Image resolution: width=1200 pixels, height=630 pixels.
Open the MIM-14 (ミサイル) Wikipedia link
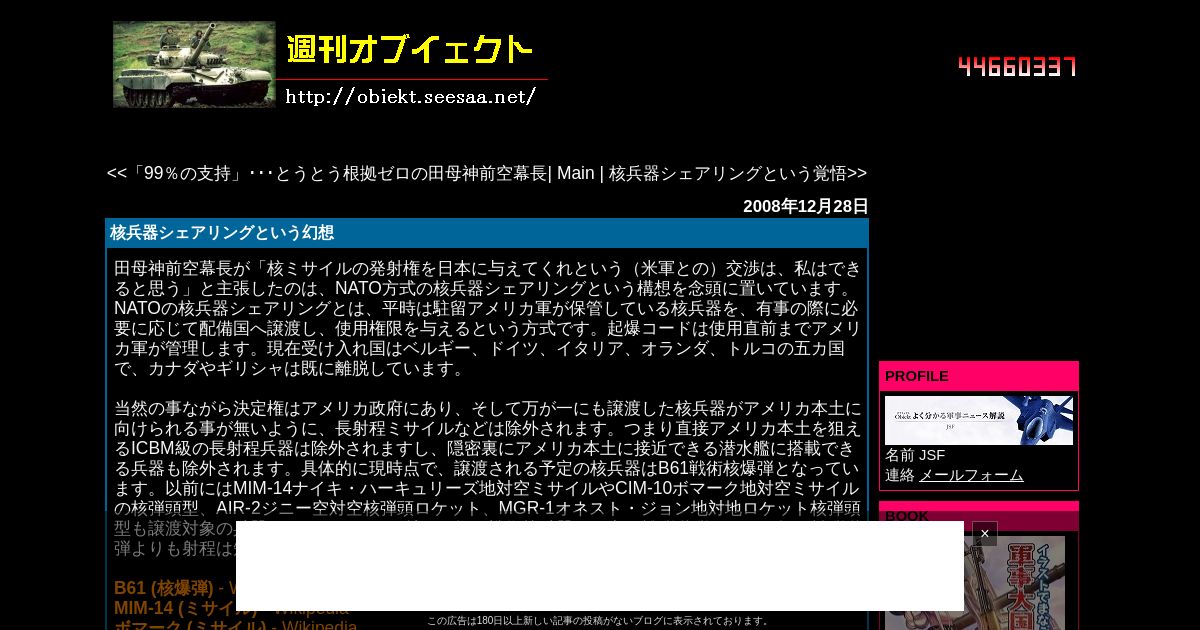[x=231, y=608]
